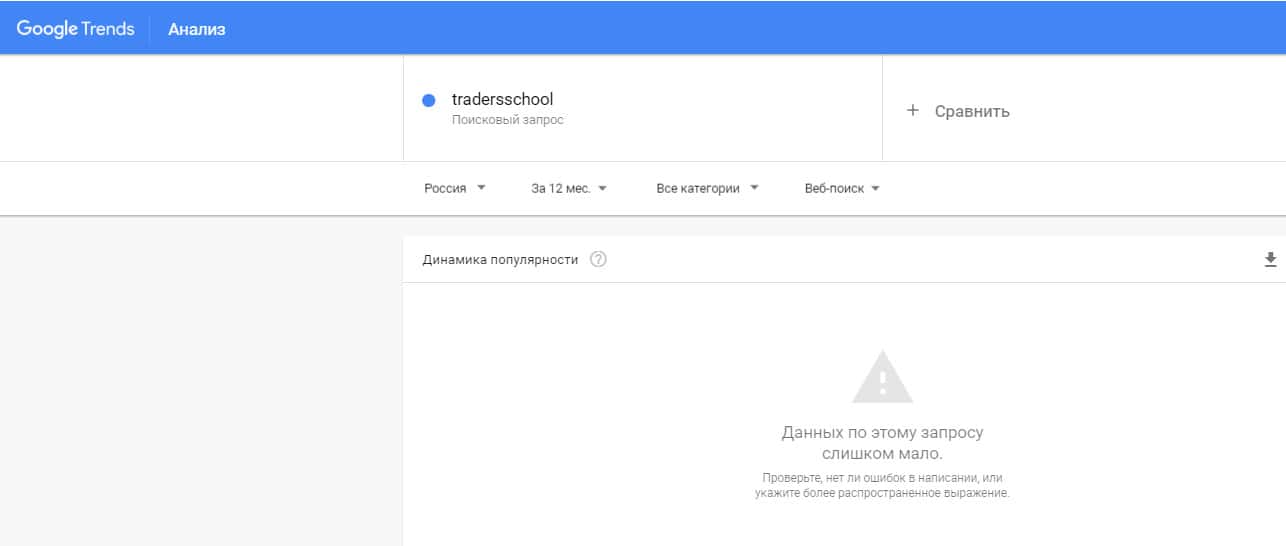1286x546 pixels.
Task: Download the Динамика популярности chart data
Action: pyautogui.click(x=1270, y=260)
